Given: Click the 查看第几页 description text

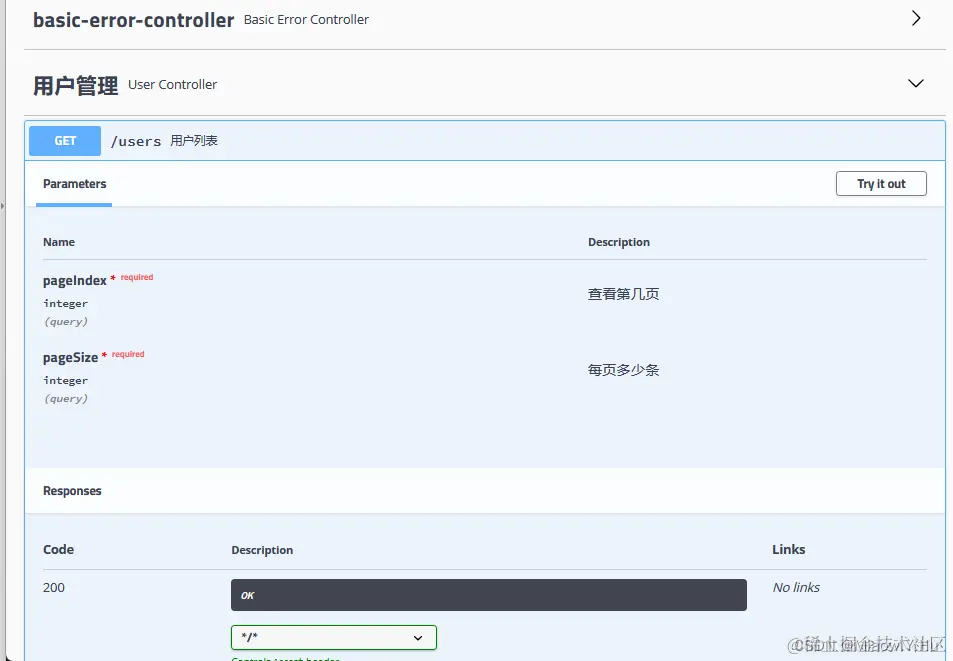Looking at the screenshot, I should click(x=624, y=294).
